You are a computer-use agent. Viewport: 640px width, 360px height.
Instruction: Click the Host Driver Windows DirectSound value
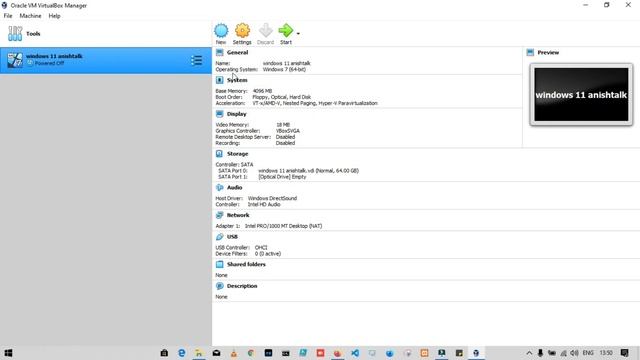[x=272, y=198]
